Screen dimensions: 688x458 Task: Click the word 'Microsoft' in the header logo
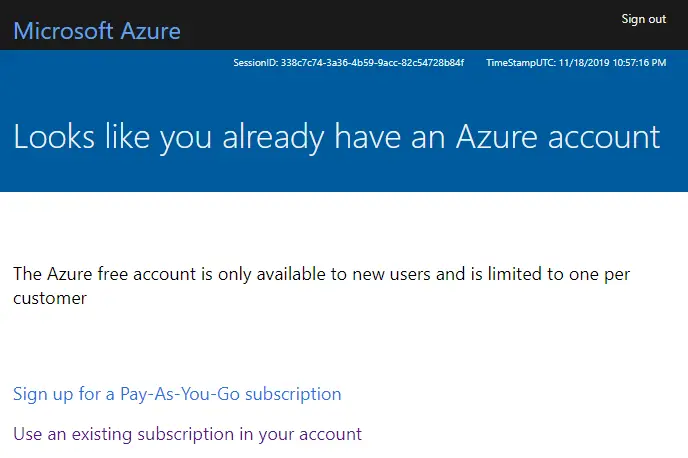tap(64, 31)
